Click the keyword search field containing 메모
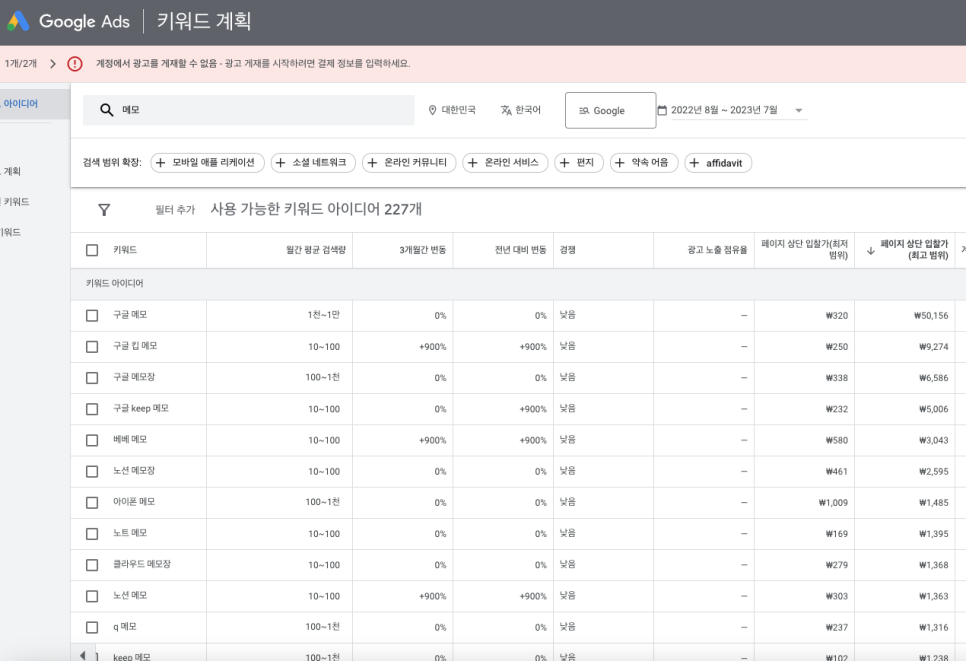966x661 pixels. (248, 110)
